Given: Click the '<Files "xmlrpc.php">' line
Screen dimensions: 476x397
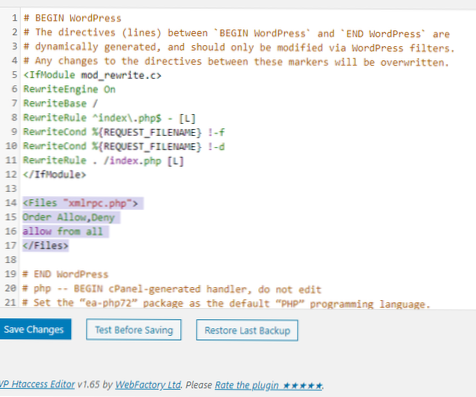Looking at the screenshot, I should 80,203.
